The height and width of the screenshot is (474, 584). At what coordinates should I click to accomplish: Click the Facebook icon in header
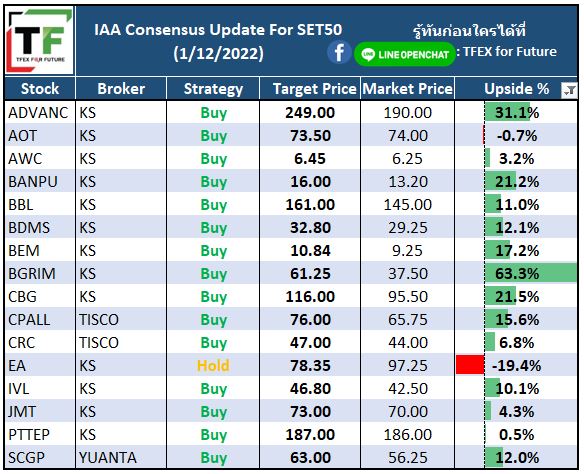coord(339,53)
